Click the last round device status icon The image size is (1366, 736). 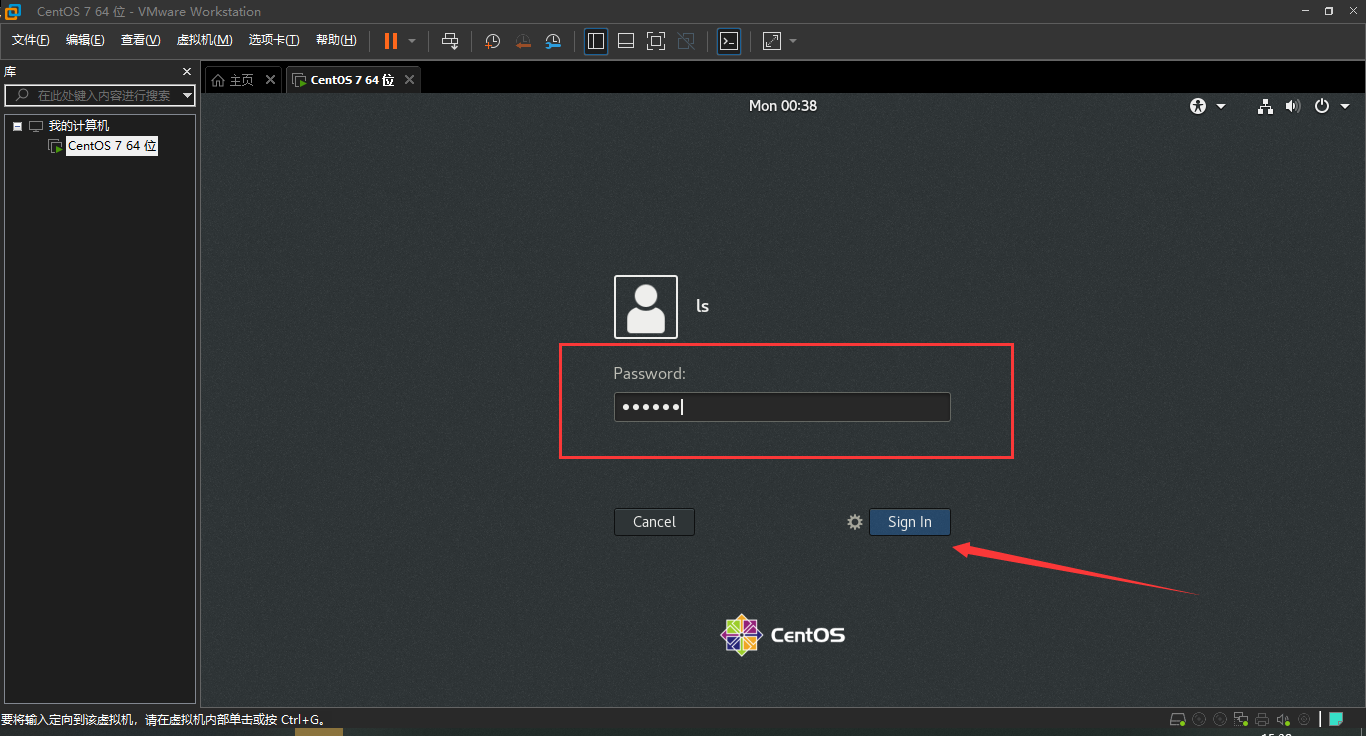pos(1304,719)
